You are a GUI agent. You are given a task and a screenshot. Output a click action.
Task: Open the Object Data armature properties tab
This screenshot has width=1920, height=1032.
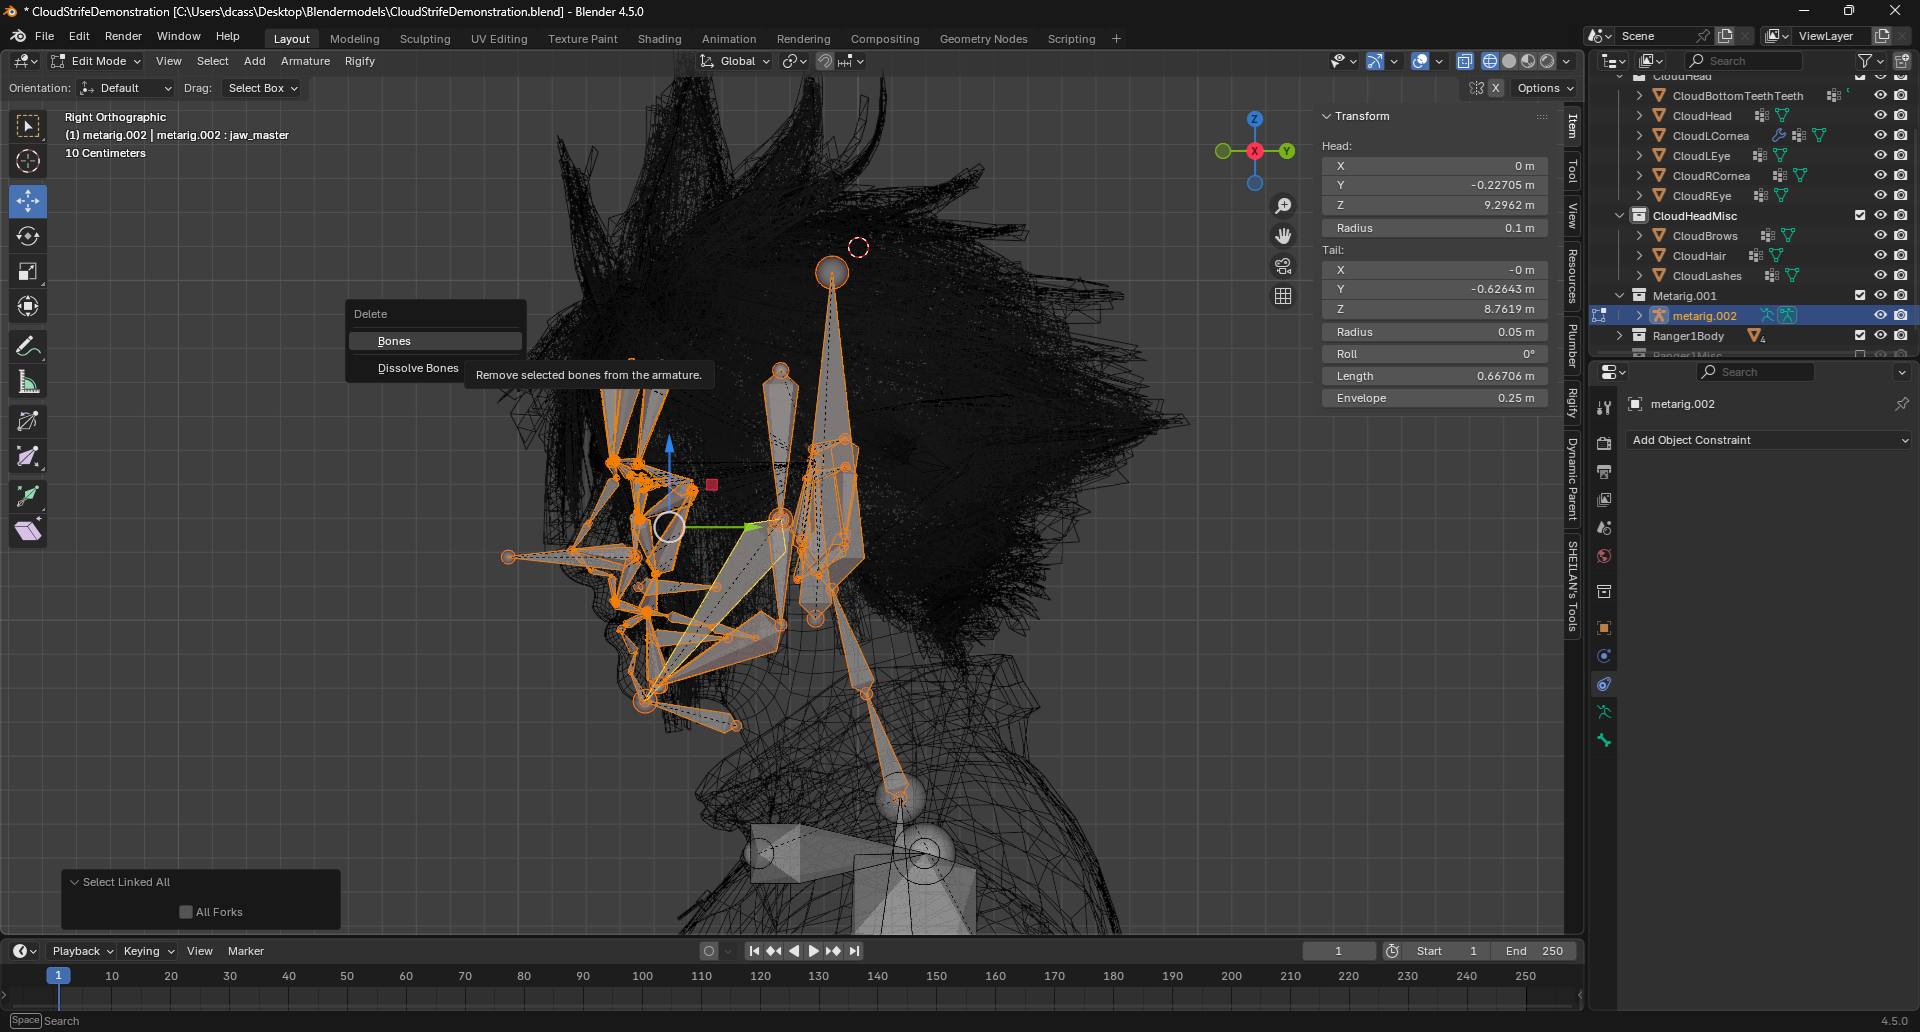[1604, 712]
